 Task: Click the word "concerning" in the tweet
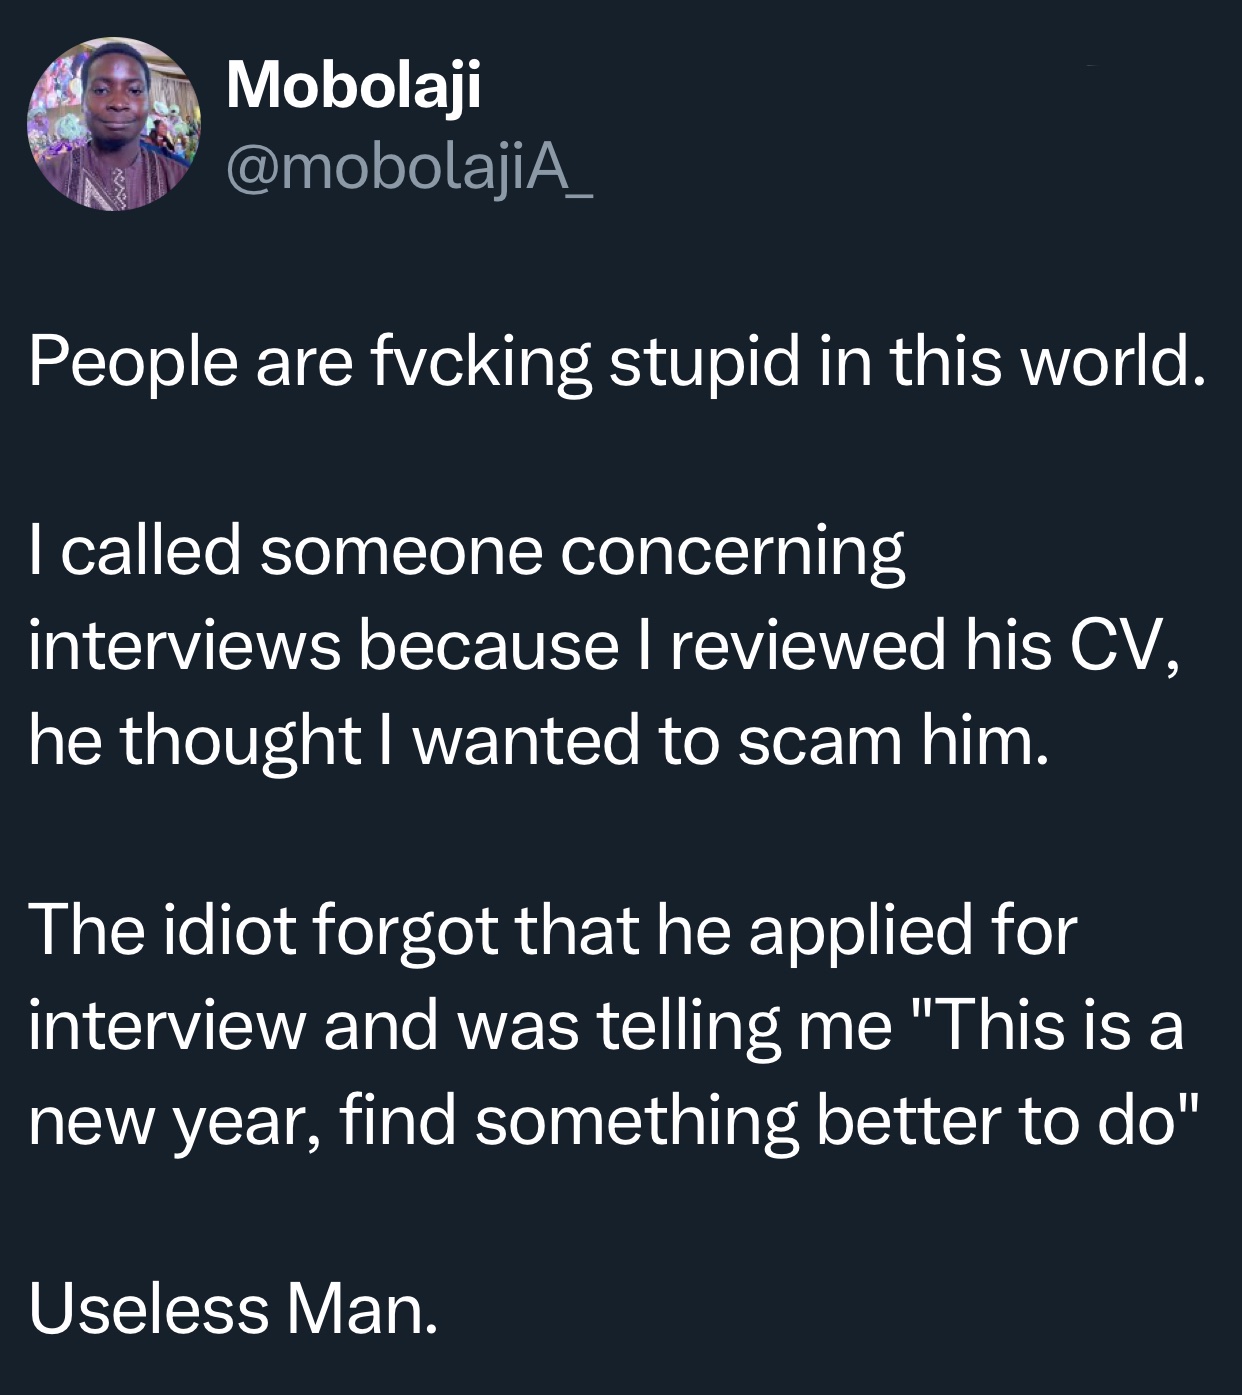pyautogui.click(x=732, y=551)
